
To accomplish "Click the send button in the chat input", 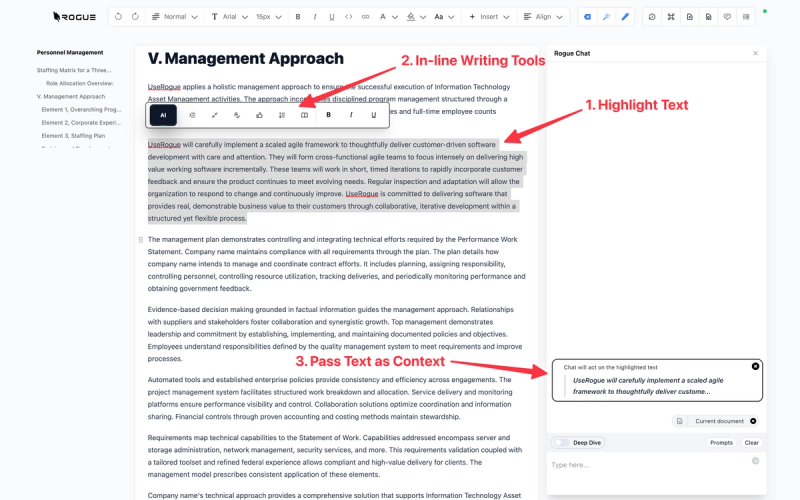I will 756,461.
